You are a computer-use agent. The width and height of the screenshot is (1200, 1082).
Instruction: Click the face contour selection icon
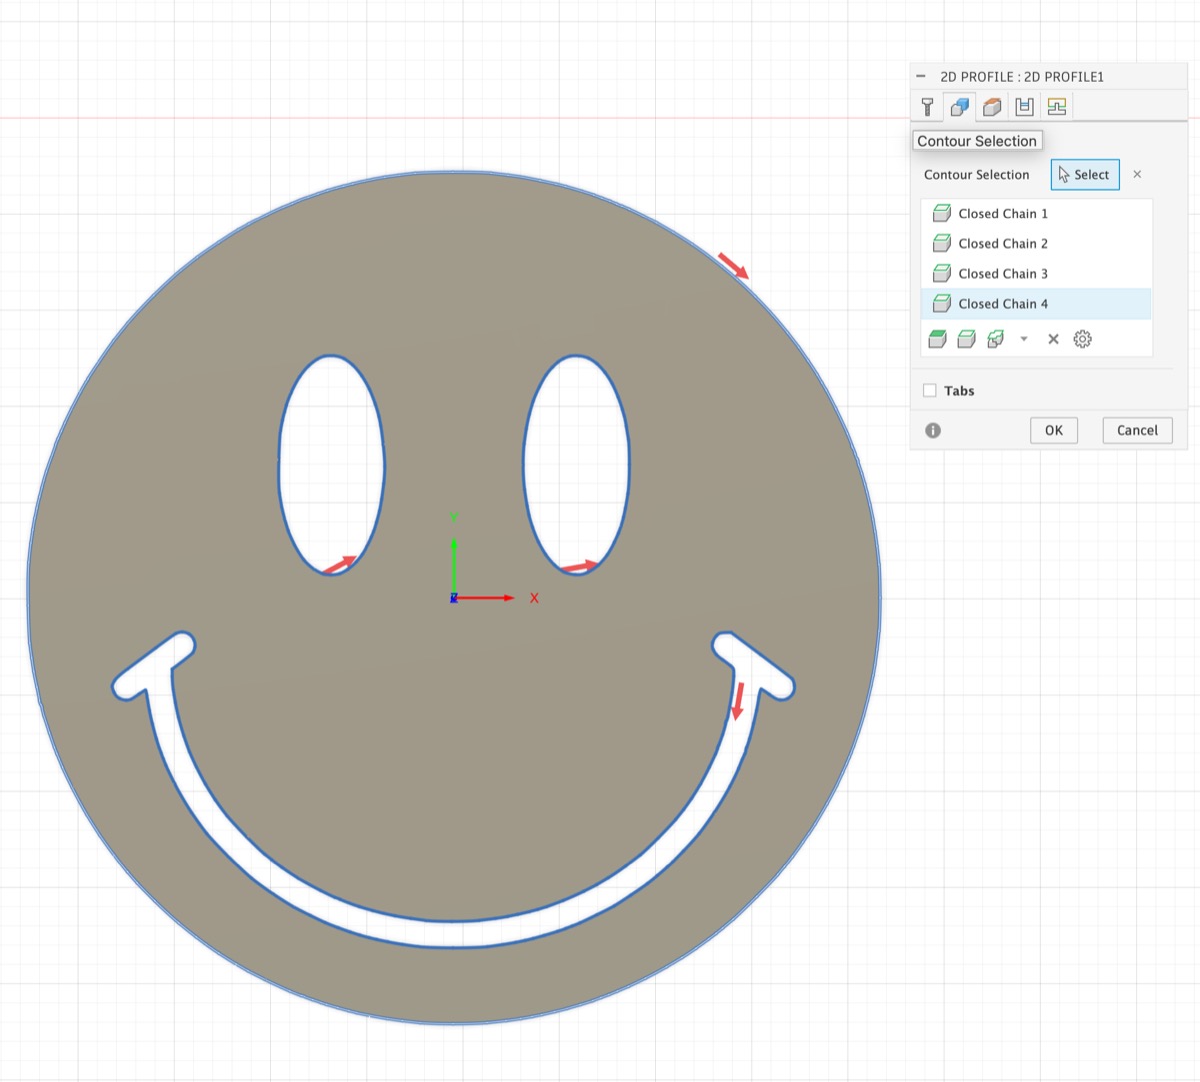click(937, 339)
